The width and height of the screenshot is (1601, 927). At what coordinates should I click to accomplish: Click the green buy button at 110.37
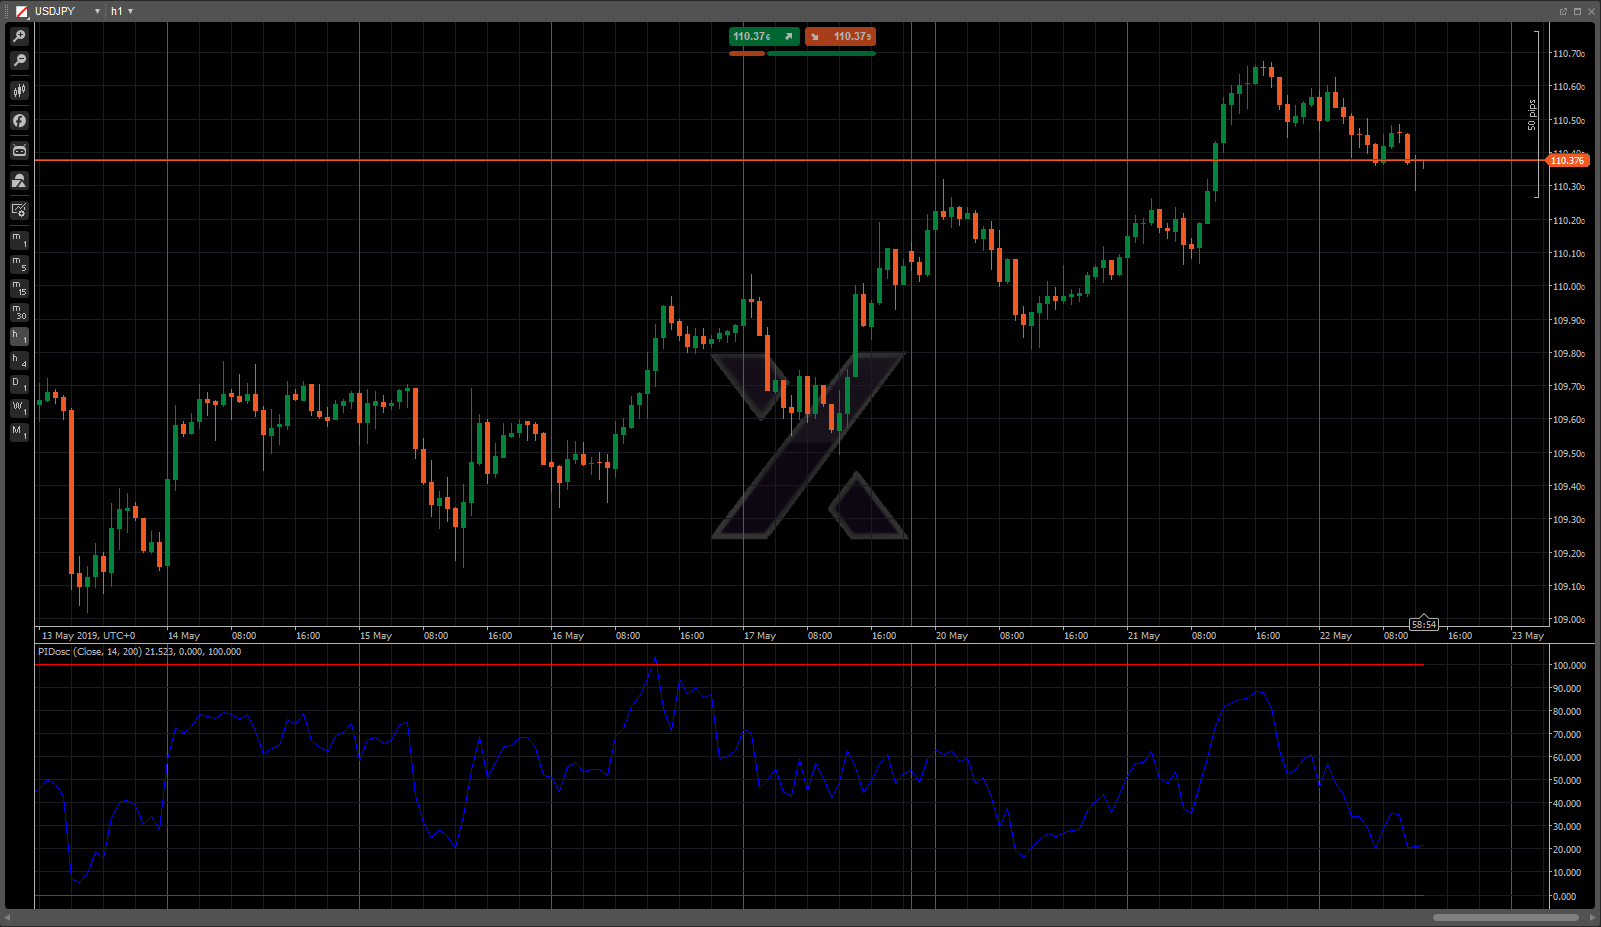click(x=764, y=37)
